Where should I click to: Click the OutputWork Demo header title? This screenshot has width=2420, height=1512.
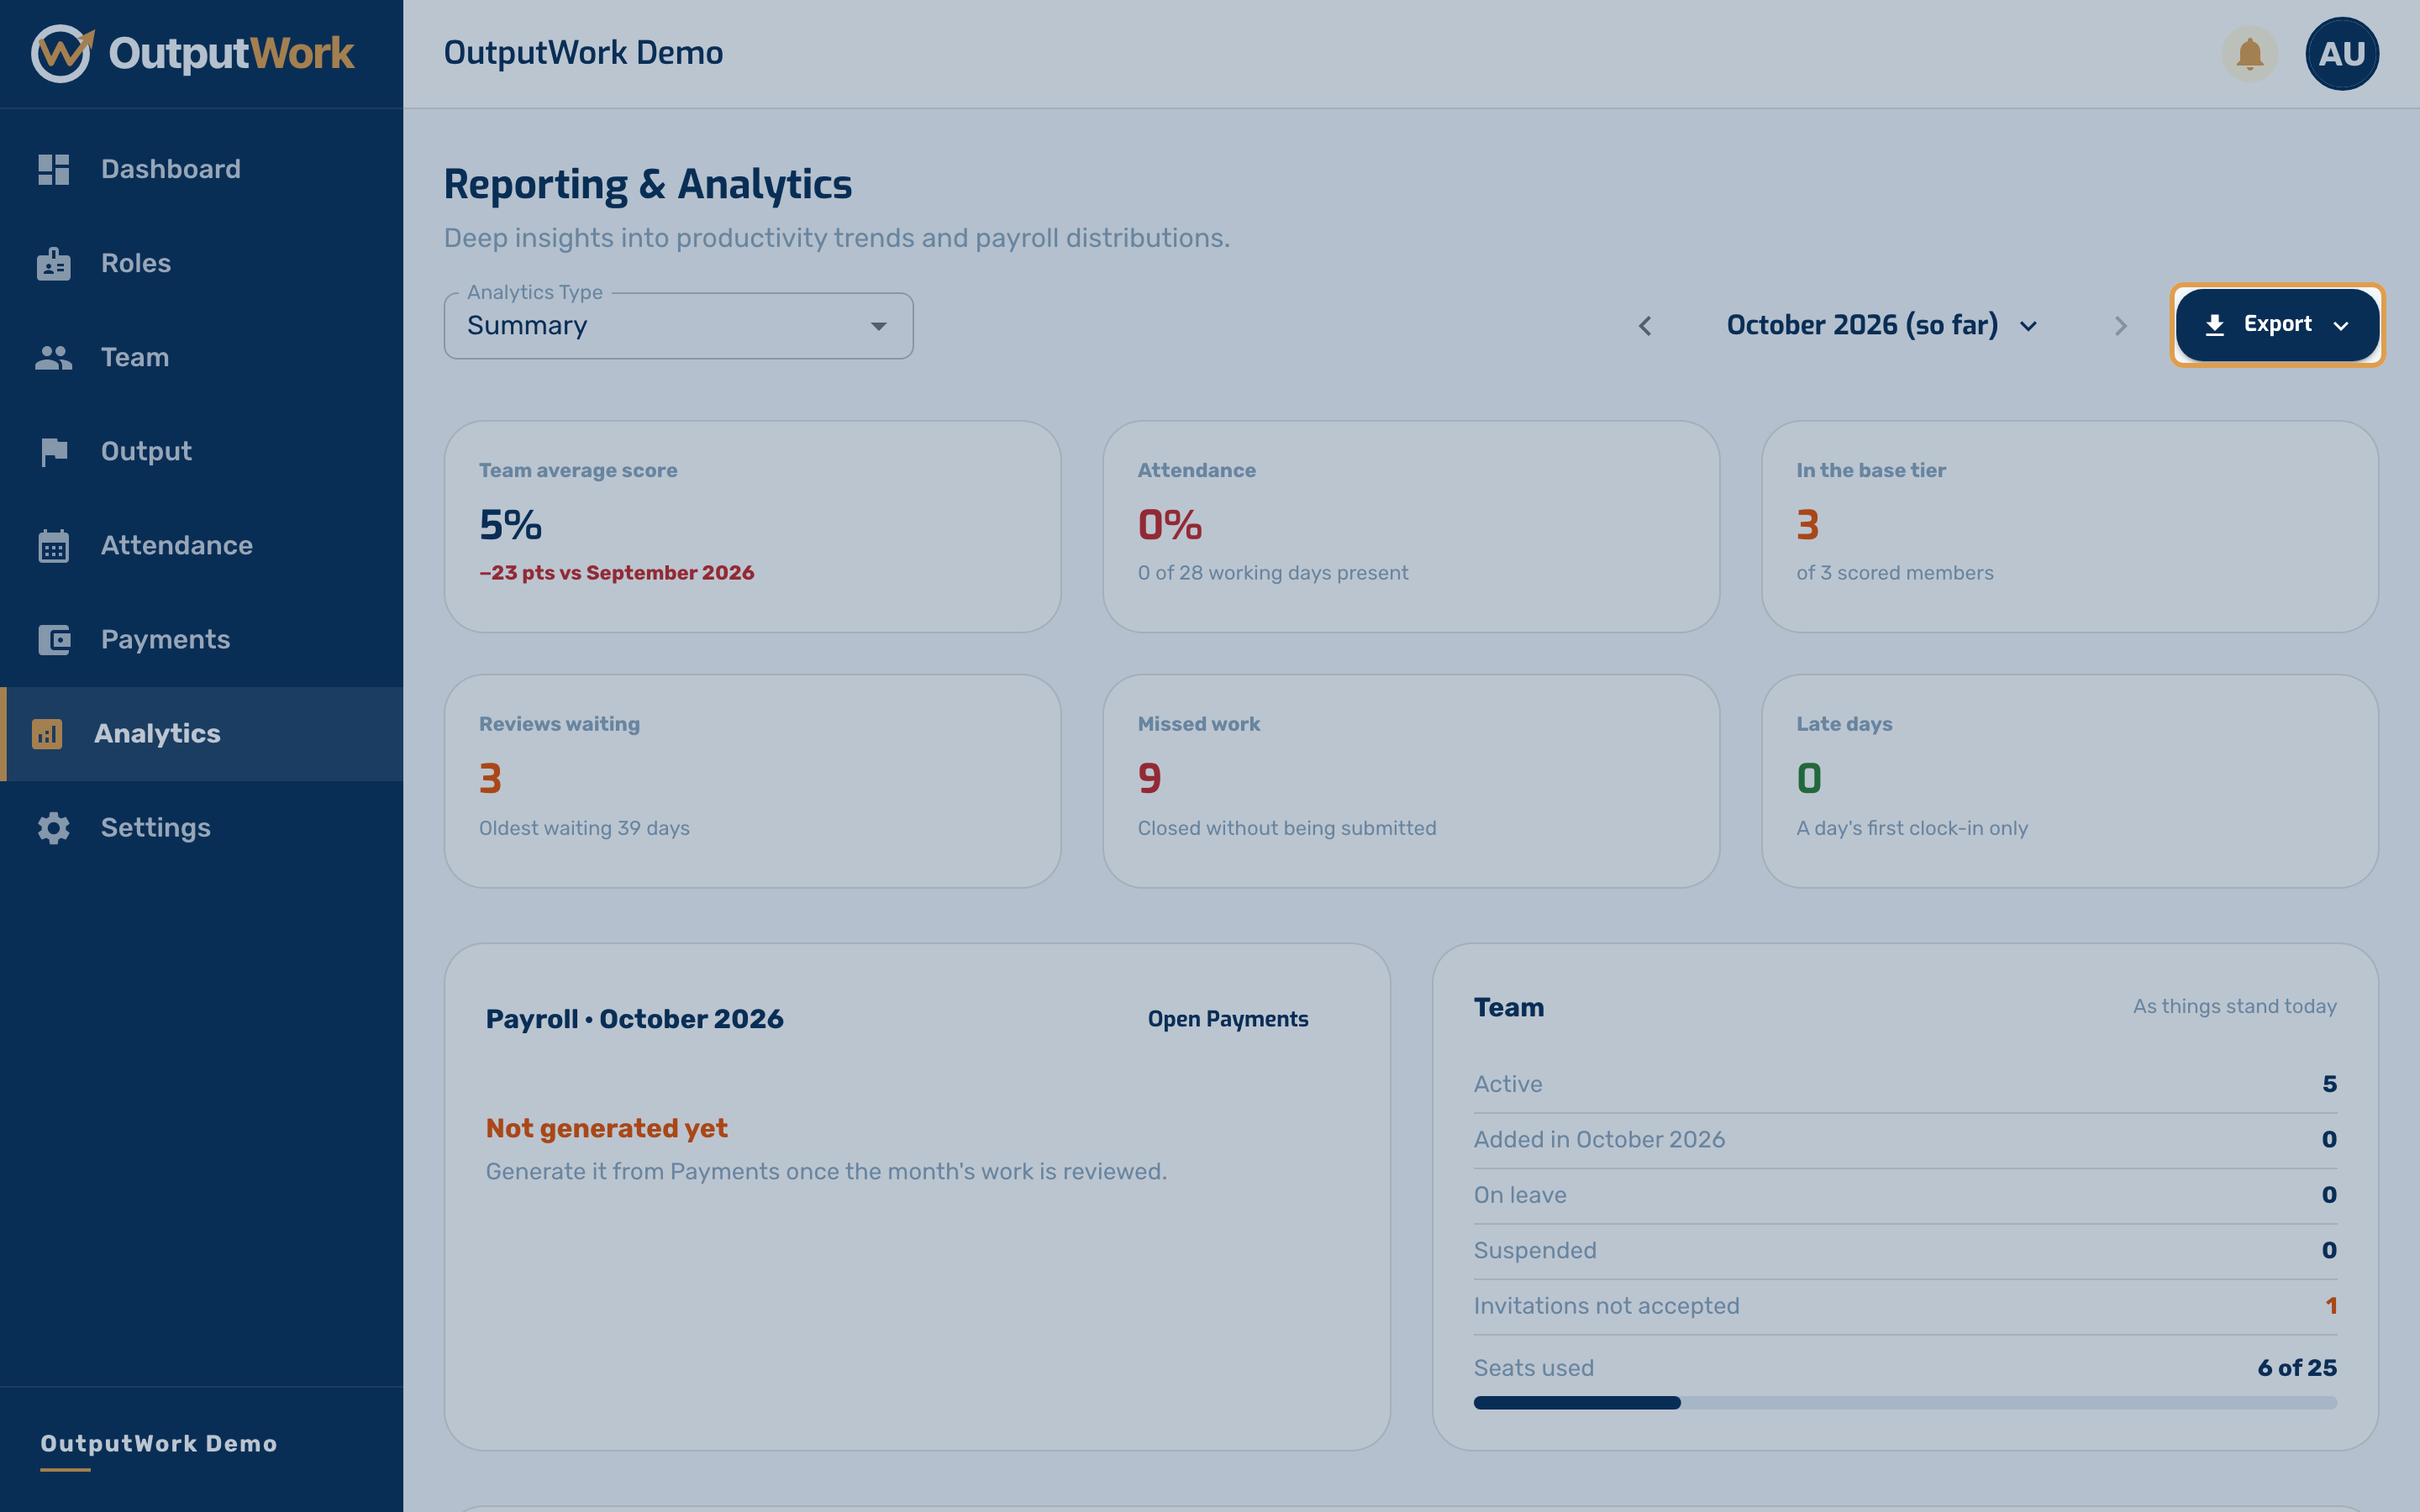pos(583,53)
